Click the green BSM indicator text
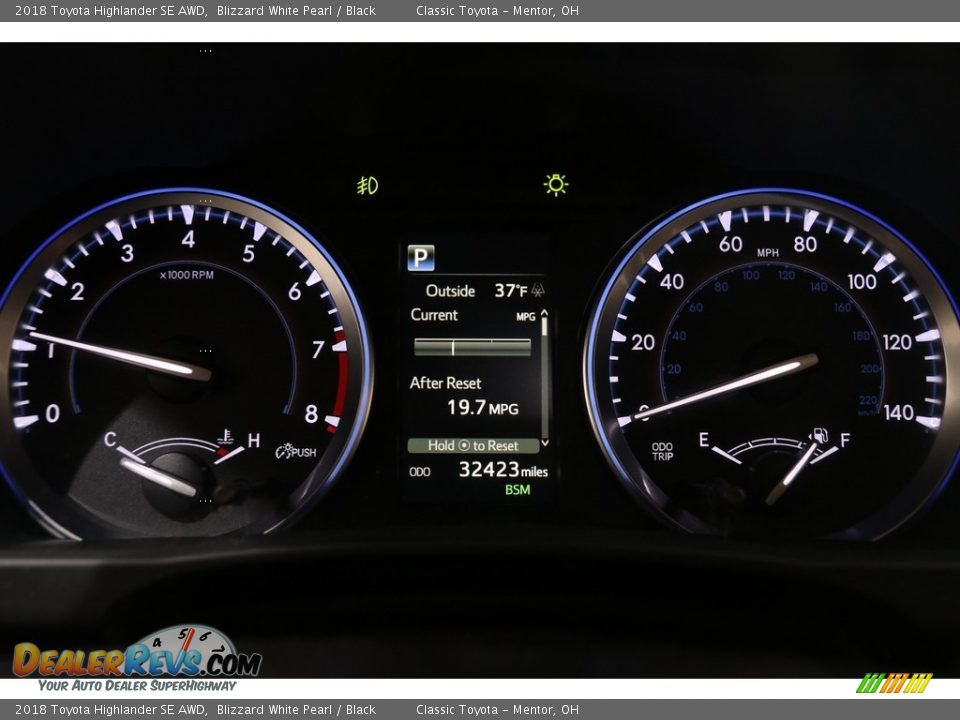 (x=517, y=490)
